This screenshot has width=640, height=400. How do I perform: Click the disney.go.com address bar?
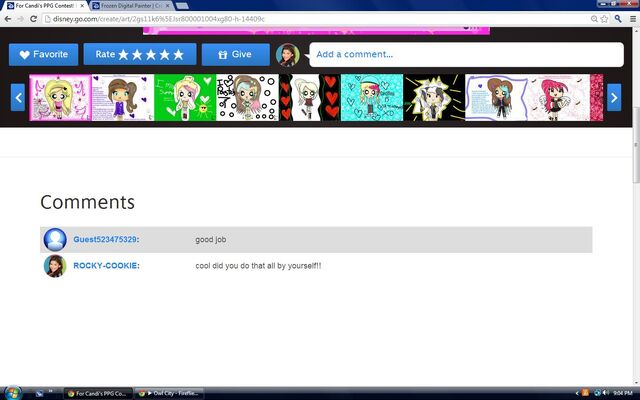[316, 19]
